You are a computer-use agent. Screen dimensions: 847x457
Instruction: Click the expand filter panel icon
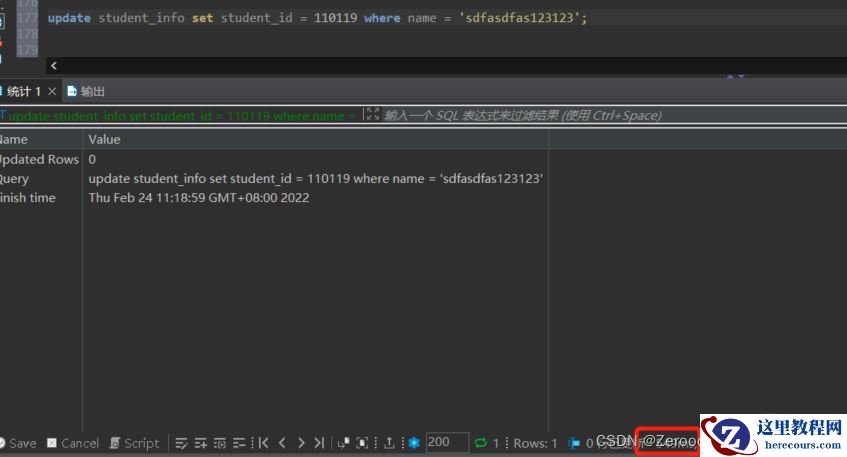[x=372, y=114]
